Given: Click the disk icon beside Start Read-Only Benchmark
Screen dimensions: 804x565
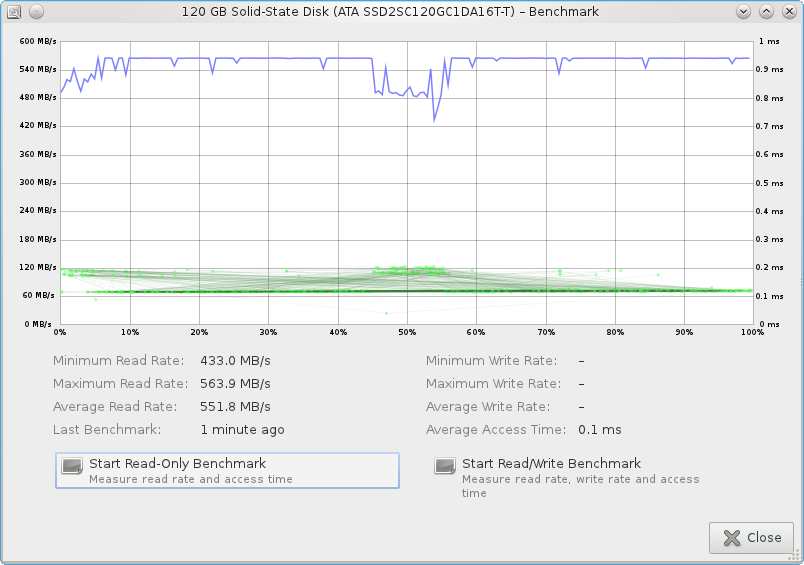Looking at the screenshot, I should pyautogui.click(x=72, y=466).
